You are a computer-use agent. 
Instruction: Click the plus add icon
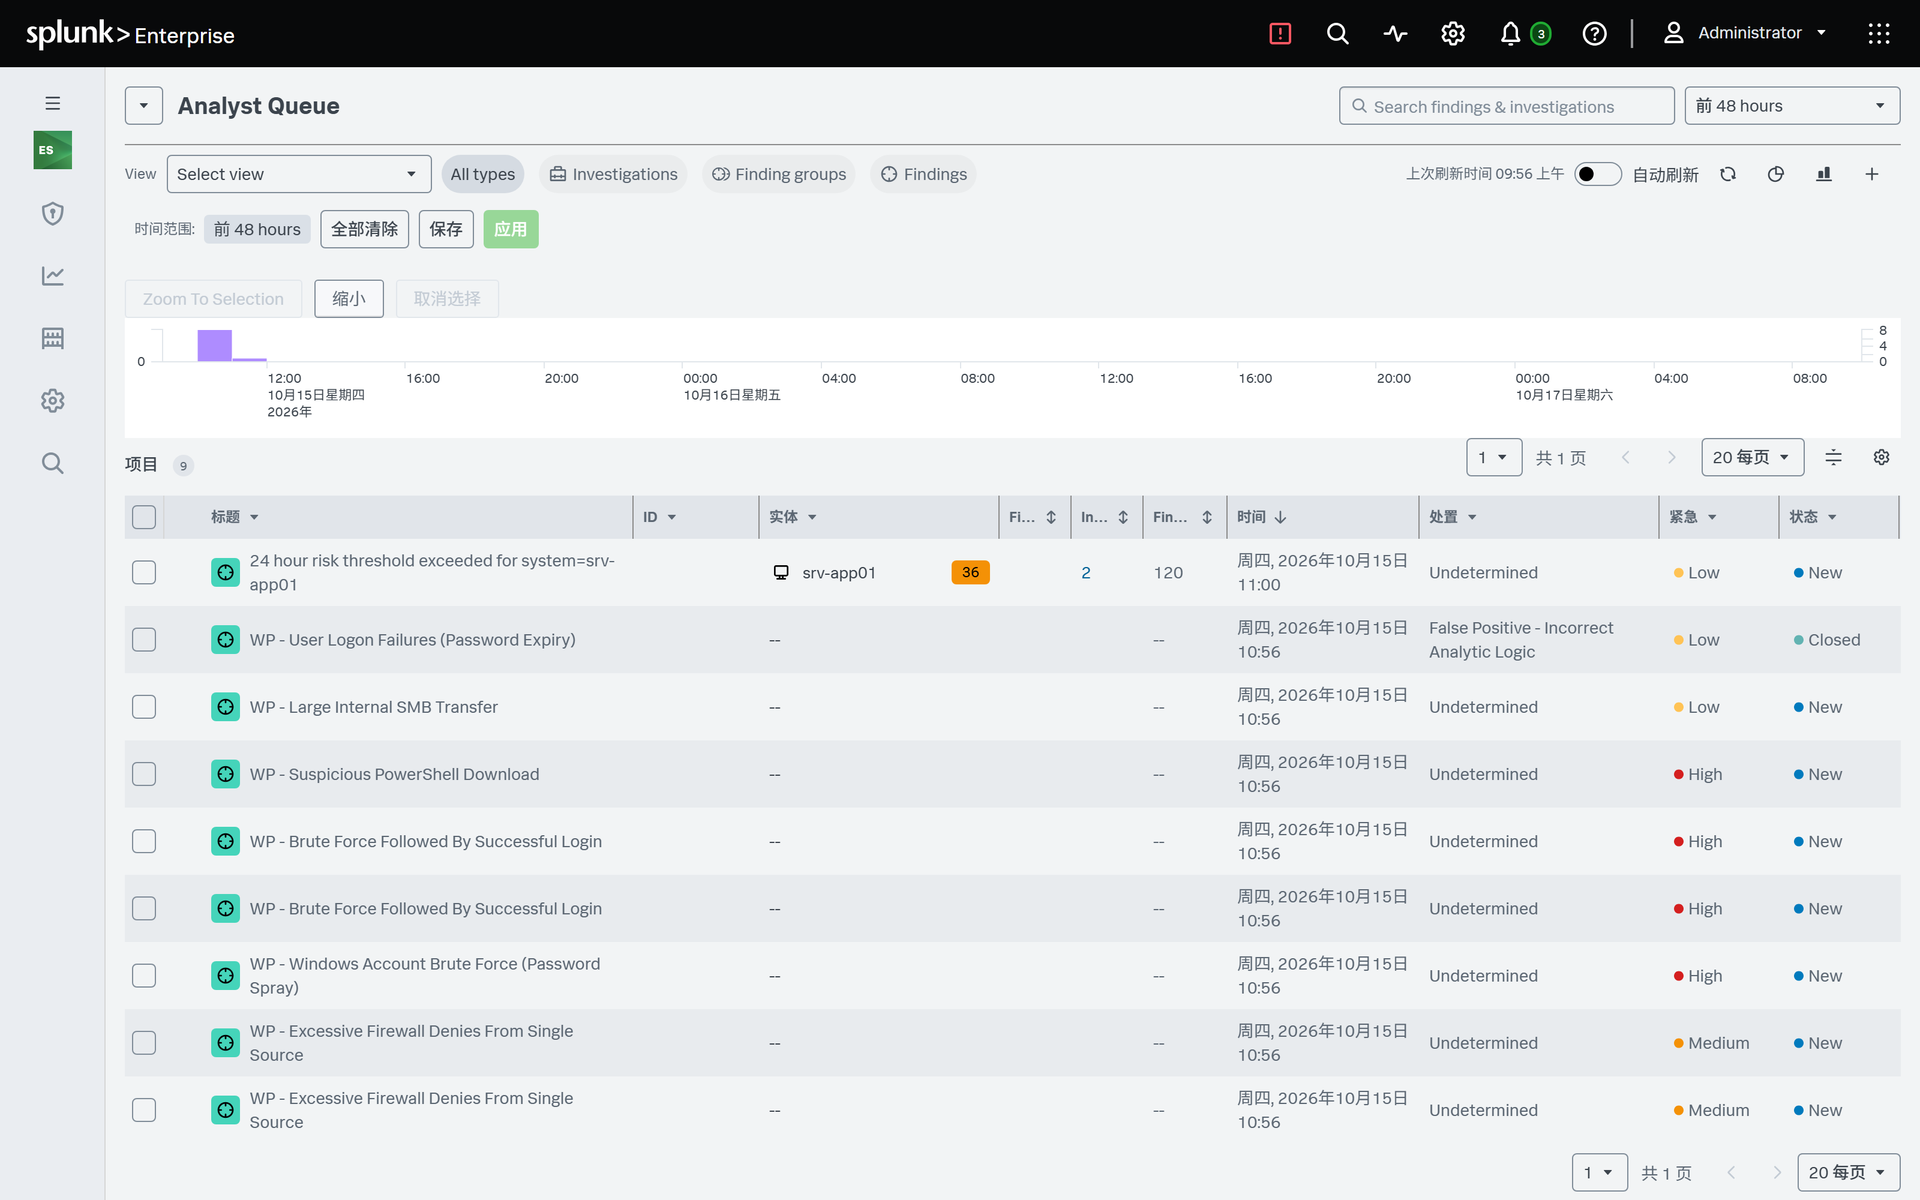(x=1872, y=174)
